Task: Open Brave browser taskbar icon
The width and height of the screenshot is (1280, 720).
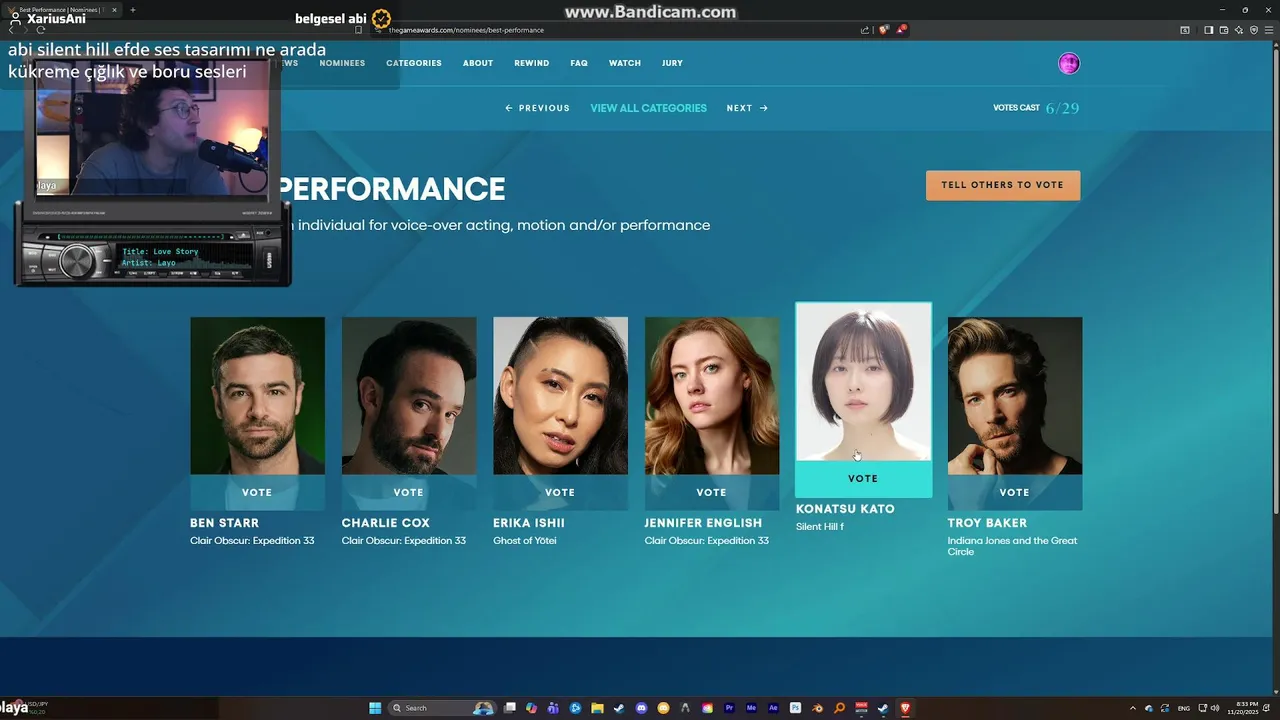Action: tap(905, 708)
